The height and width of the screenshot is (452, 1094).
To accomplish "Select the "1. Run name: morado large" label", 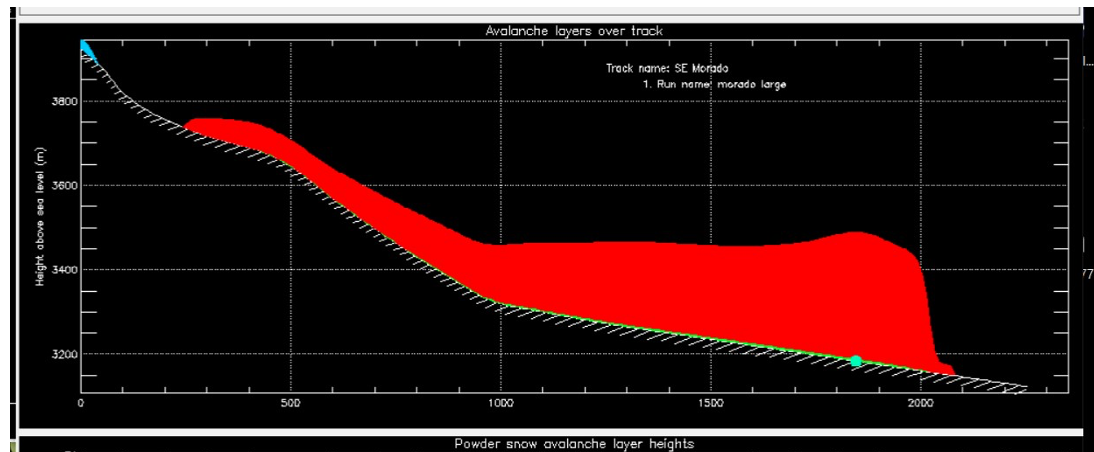I will tap(715, 85).
